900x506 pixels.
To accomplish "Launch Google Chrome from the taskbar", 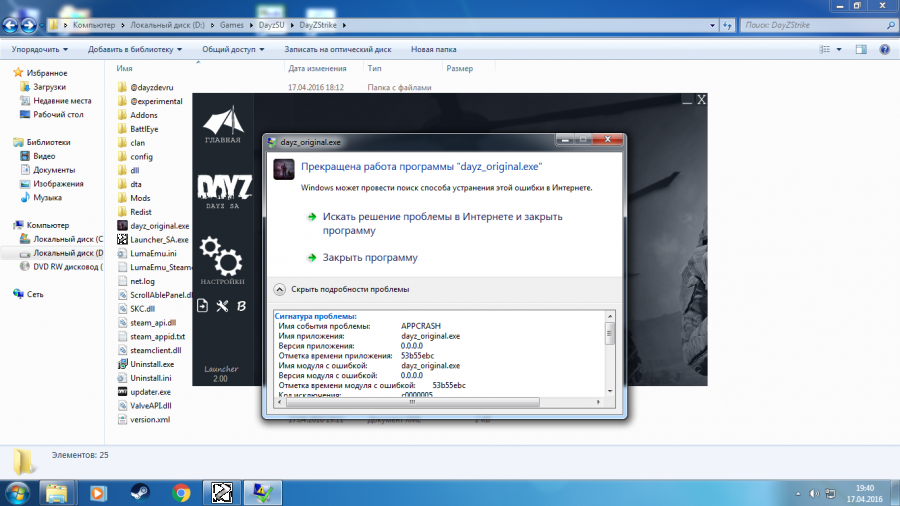I will 181,492.
